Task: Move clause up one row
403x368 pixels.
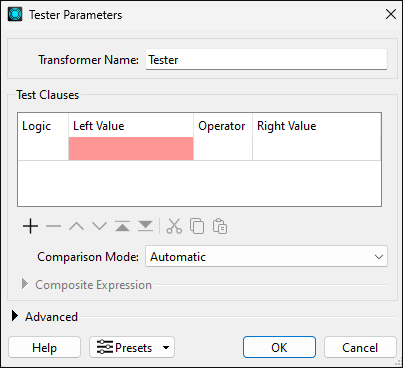Action: 76,226
